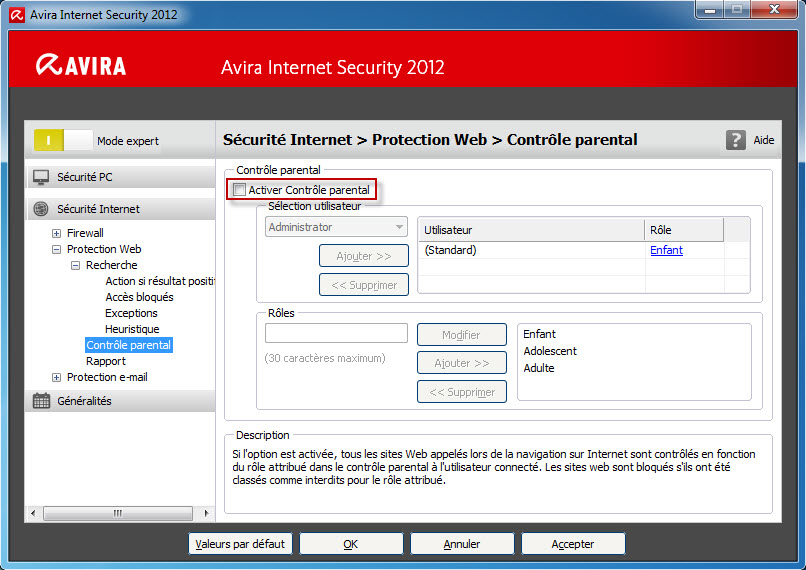Click Ajouter >> in Sélection utilisateur
The width and height of the screenshot is (806, 570).
364,256
